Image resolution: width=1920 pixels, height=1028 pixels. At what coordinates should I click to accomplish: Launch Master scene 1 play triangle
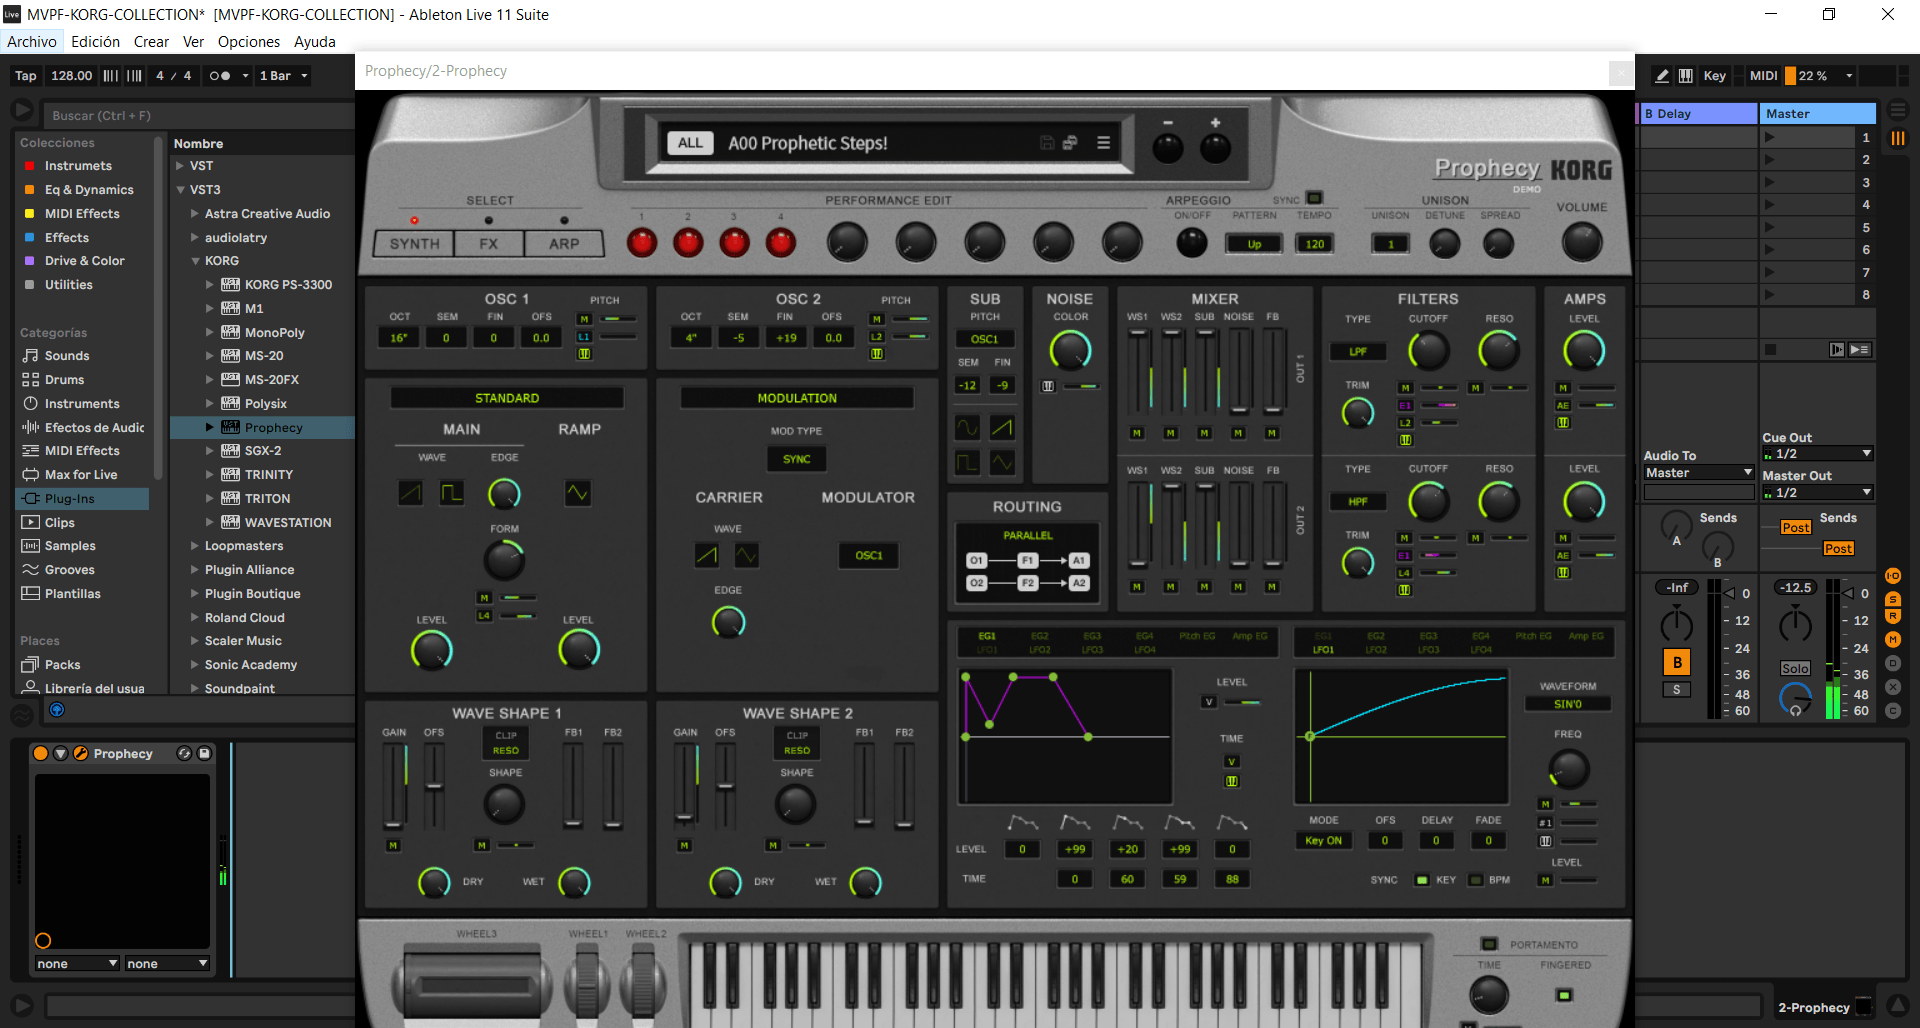1769,137
